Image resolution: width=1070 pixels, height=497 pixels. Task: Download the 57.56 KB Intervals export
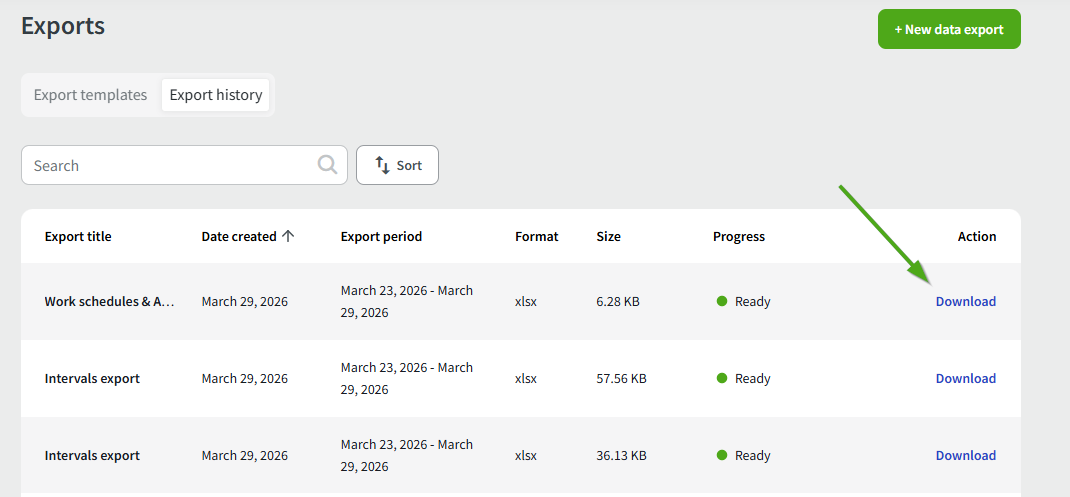click(965, 378)
